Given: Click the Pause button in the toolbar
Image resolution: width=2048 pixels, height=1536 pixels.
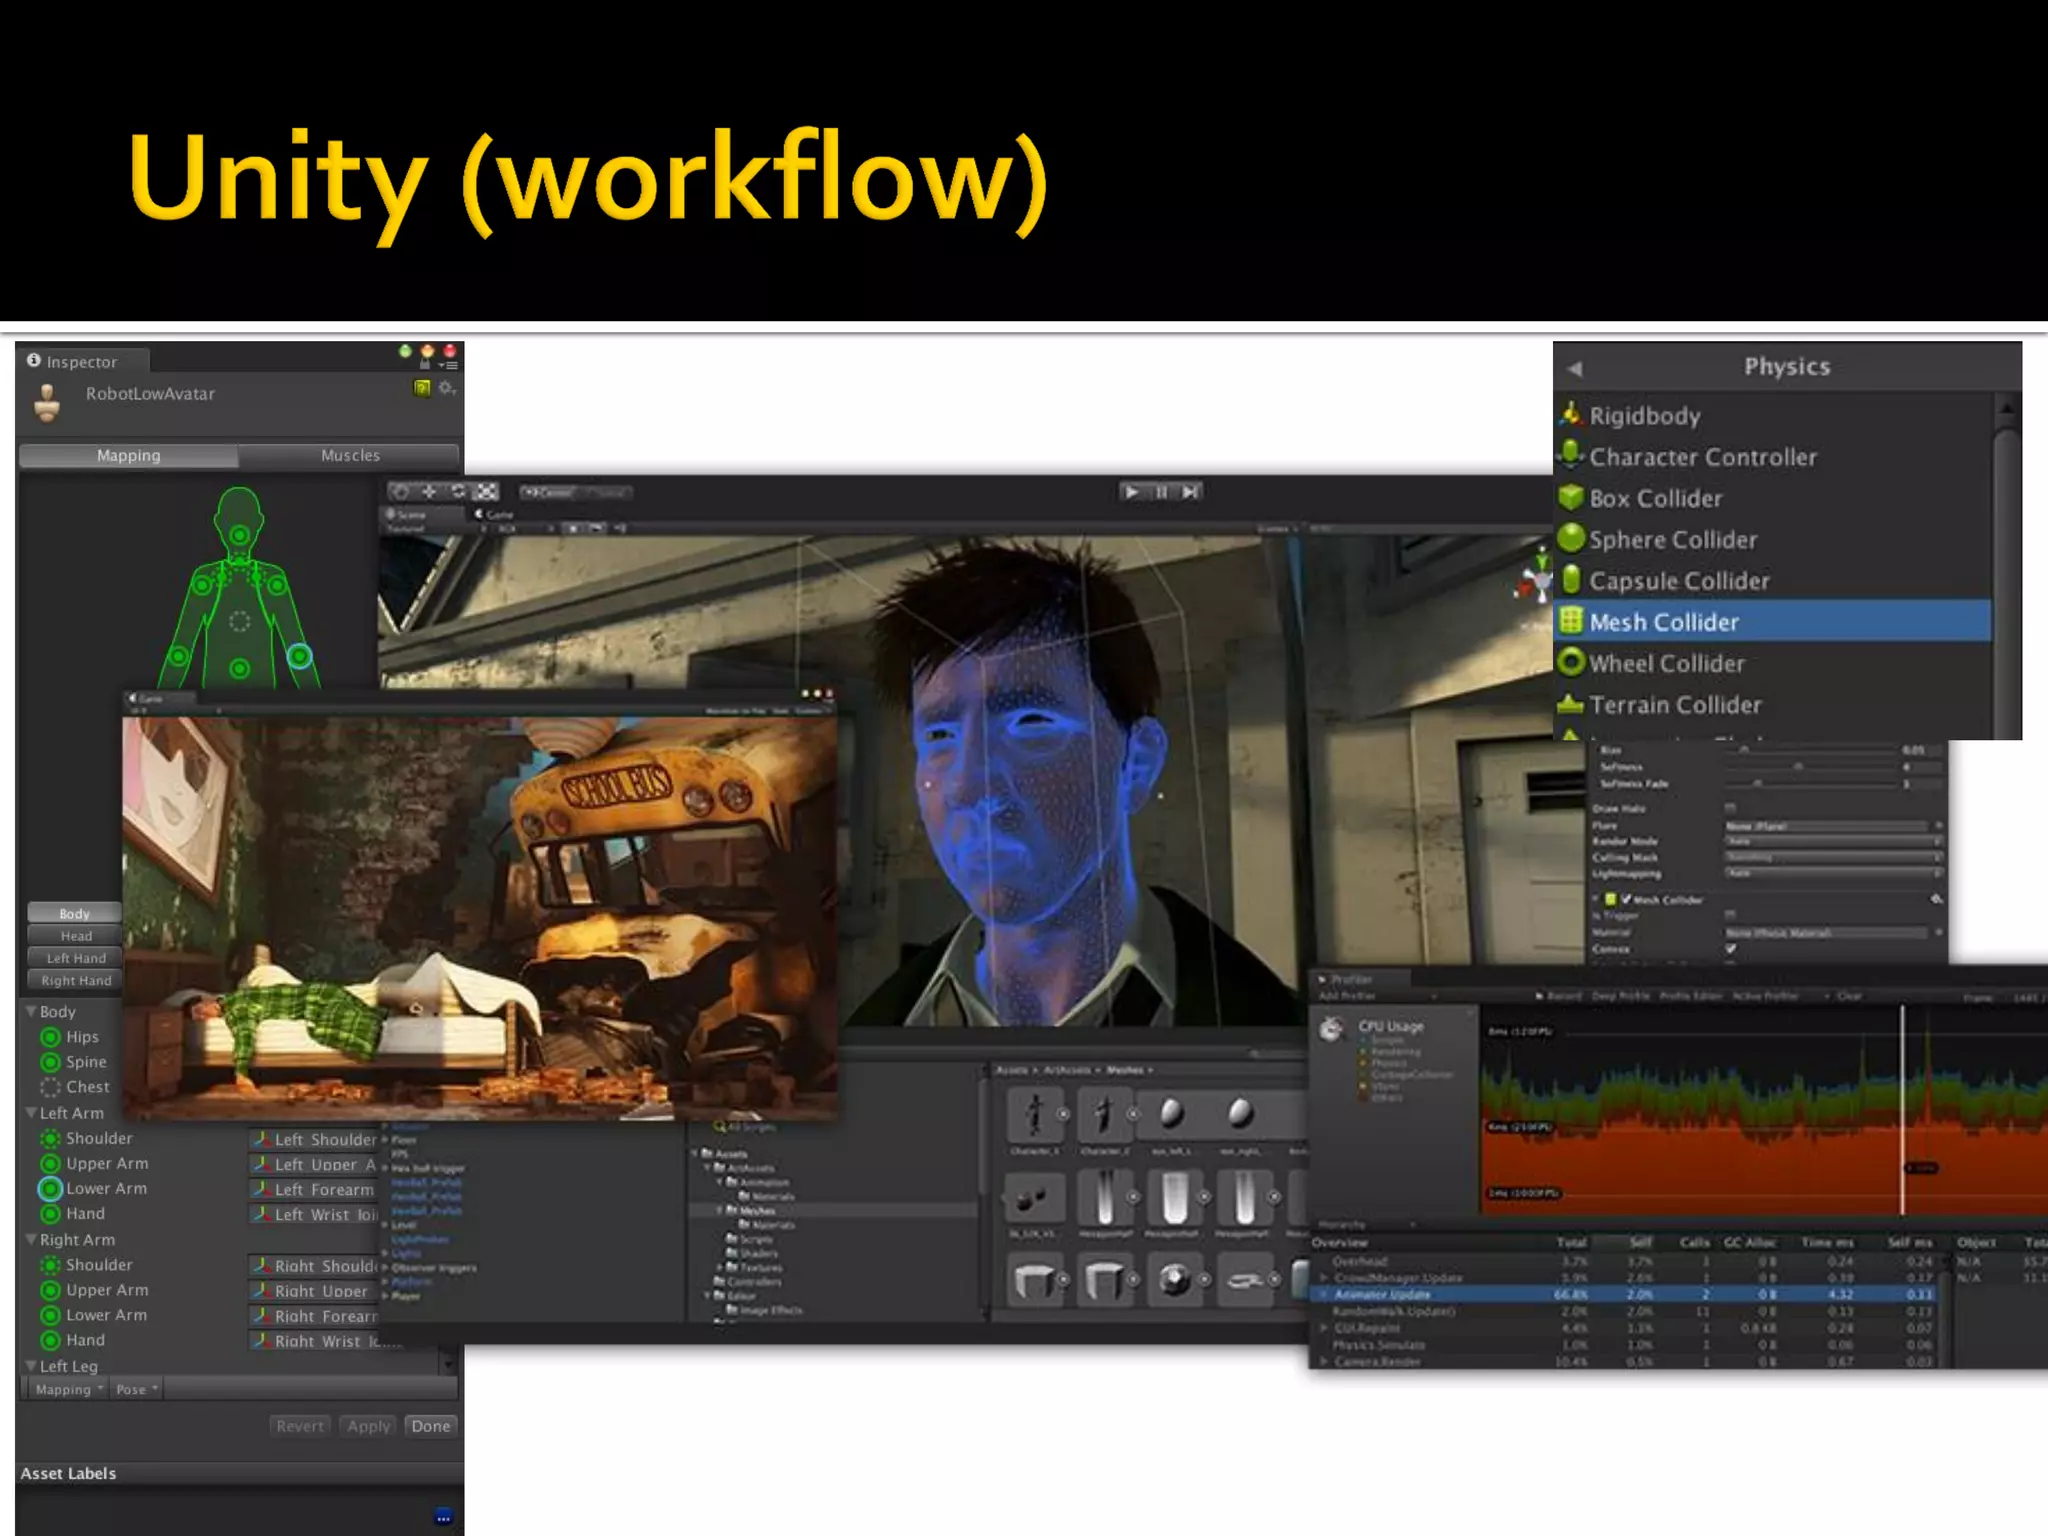Looking at the screenshot, I should pyautogui.click(x=1161, y=492).
